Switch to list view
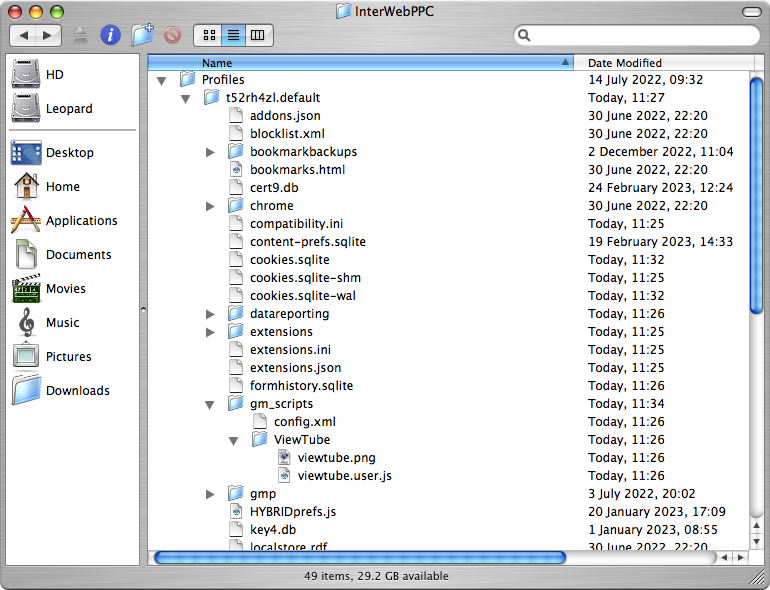The image size is (770, 590). pyautogui.click(x=233, y=35)
